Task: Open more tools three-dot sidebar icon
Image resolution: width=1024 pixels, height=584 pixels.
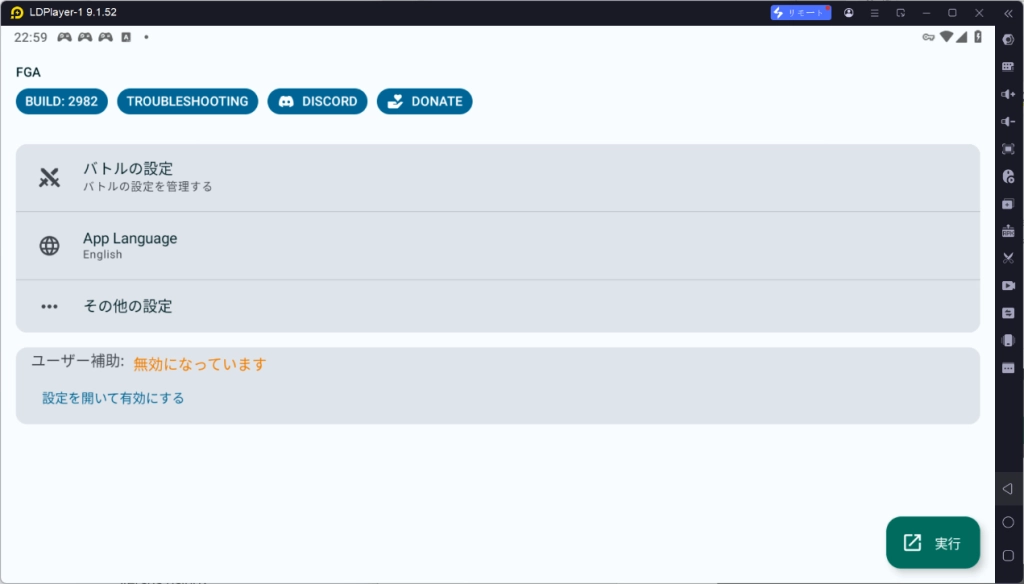Action: pyautogui.click(x=1008, y=368)
